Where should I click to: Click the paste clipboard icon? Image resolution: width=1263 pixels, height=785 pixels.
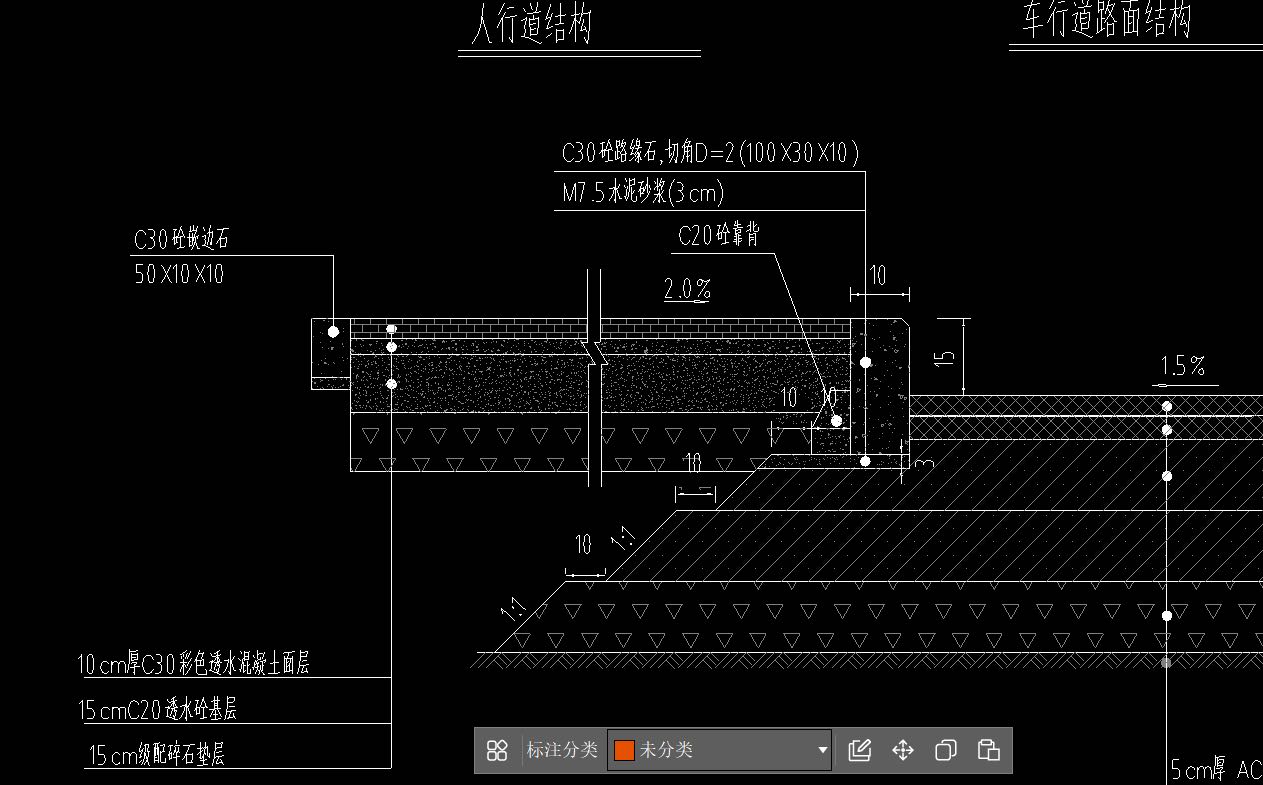click(x=989, y=750)
